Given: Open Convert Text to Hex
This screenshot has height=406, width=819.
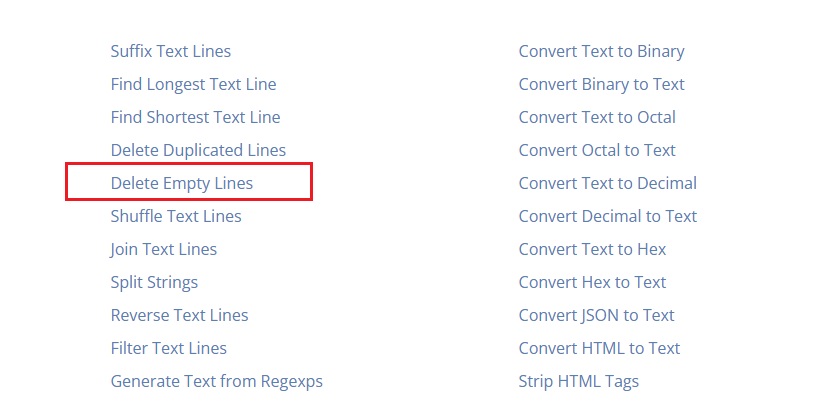Looking at the screenshot, I should tap(592, 249).
